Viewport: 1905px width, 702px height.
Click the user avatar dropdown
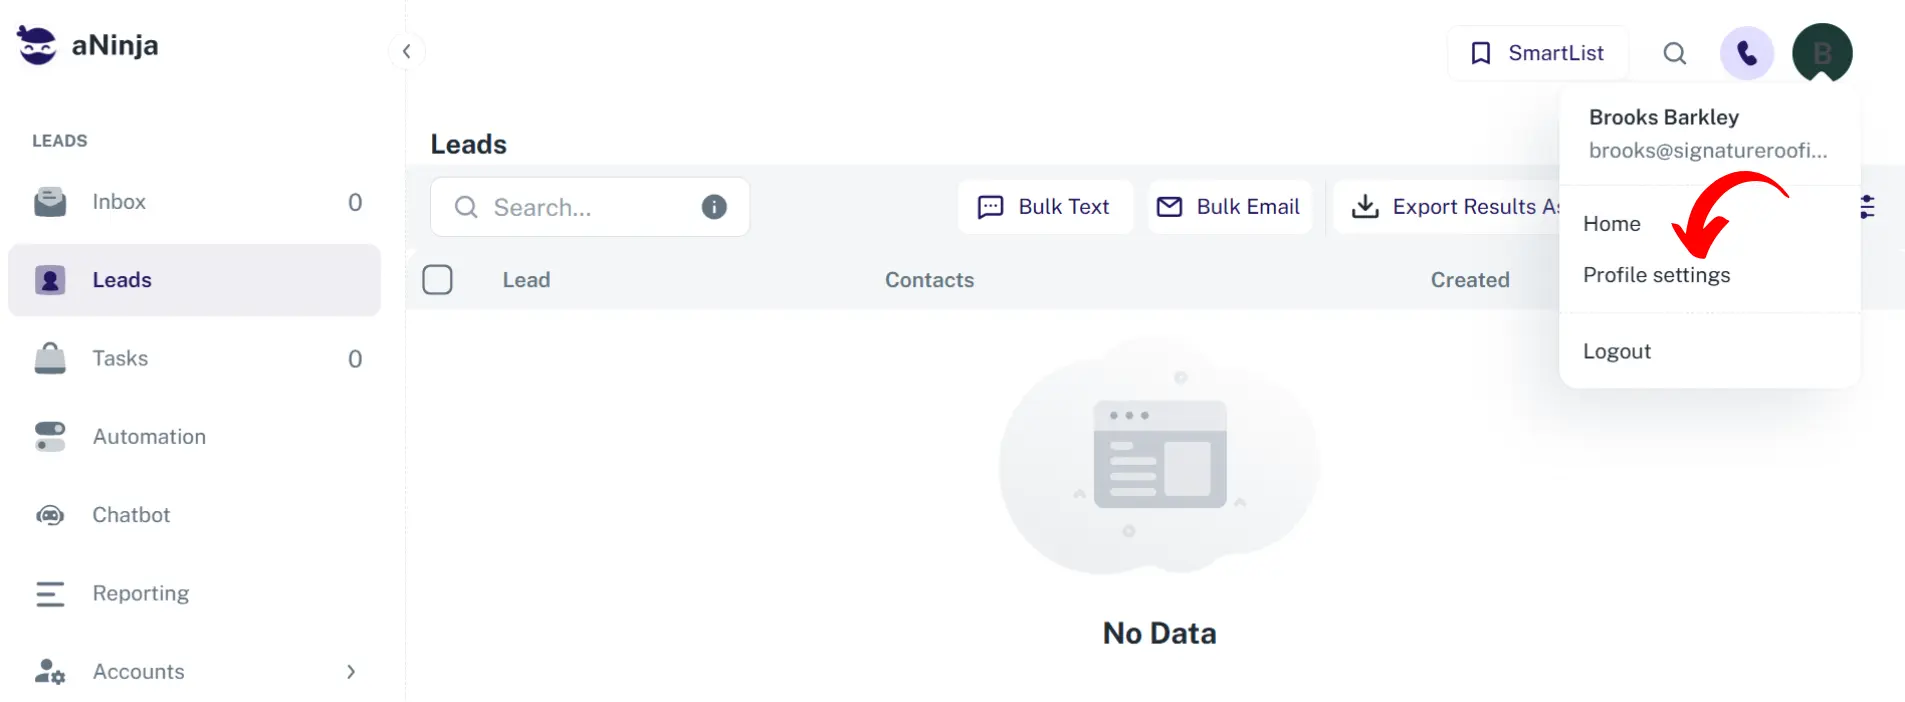[1822, 53]
